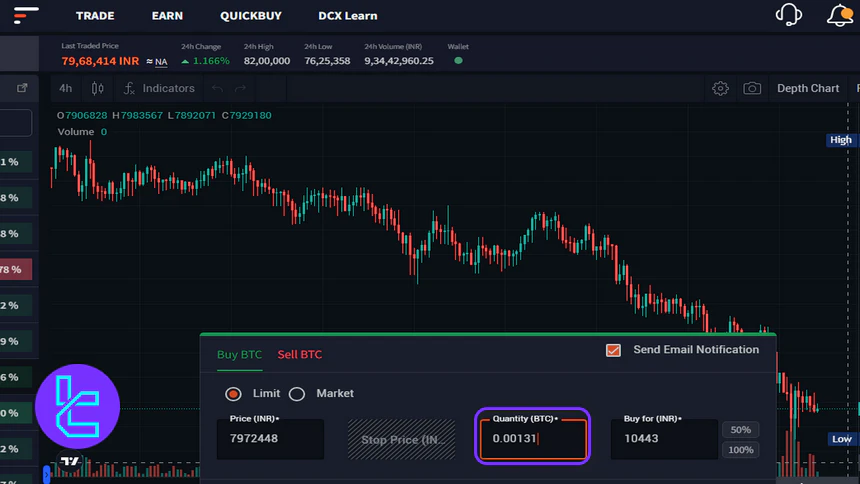860x484 pixels.
Task: Click the Price (INR) input field
Action: coord(270,439)
